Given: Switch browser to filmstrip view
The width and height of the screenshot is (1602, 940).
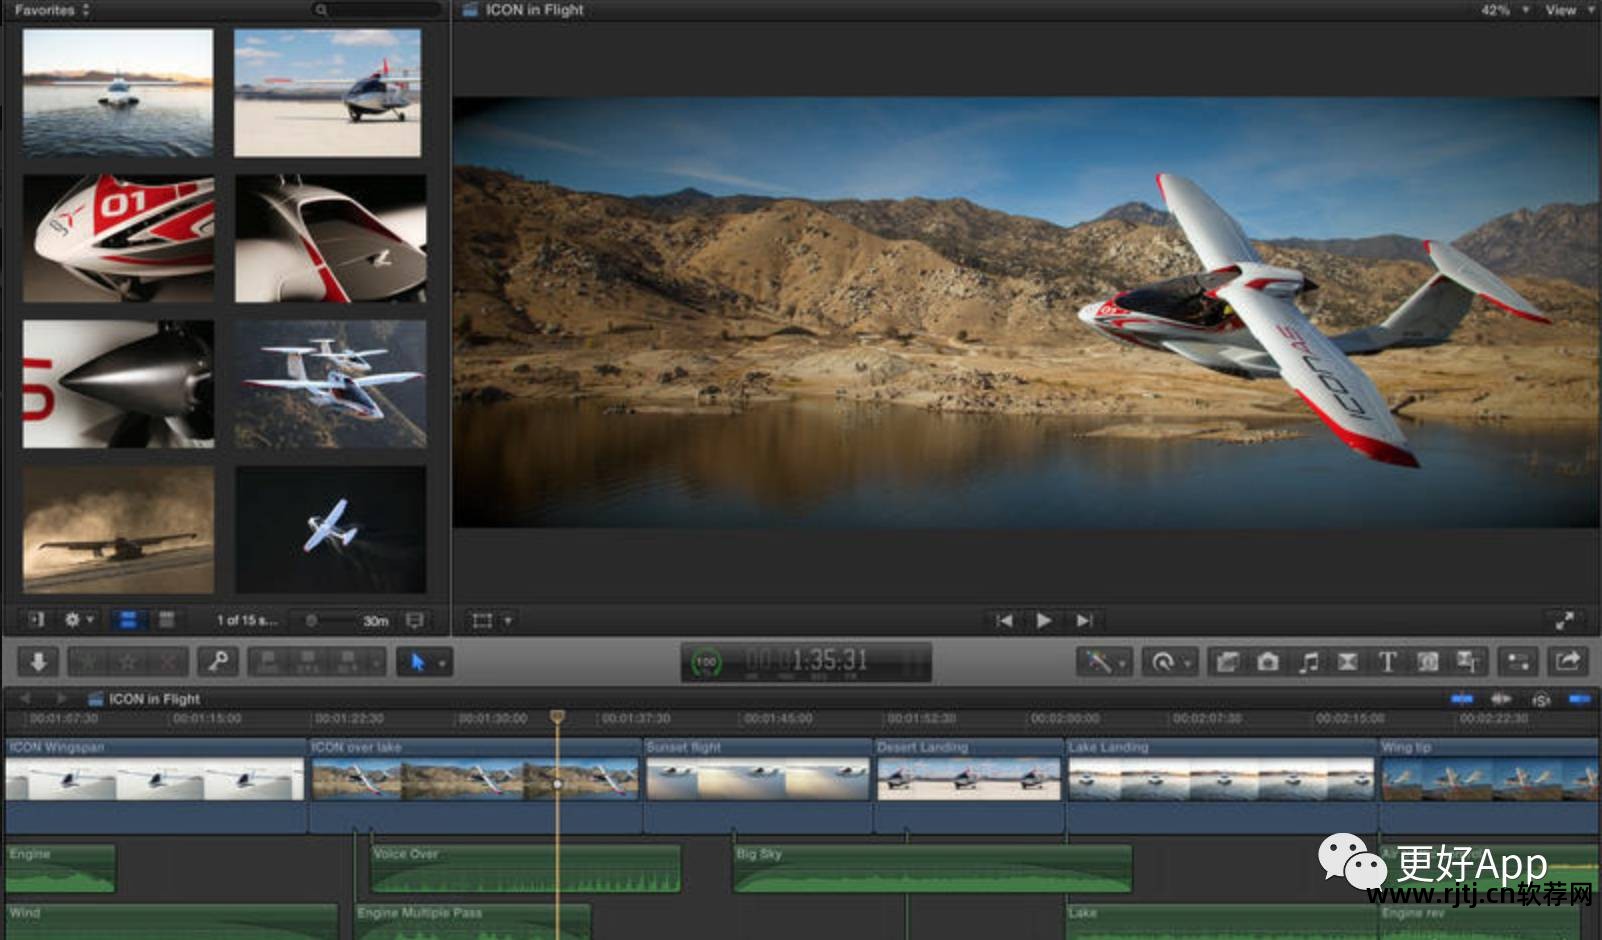Looking at the screenshot, I should click(x=128, y=620).
